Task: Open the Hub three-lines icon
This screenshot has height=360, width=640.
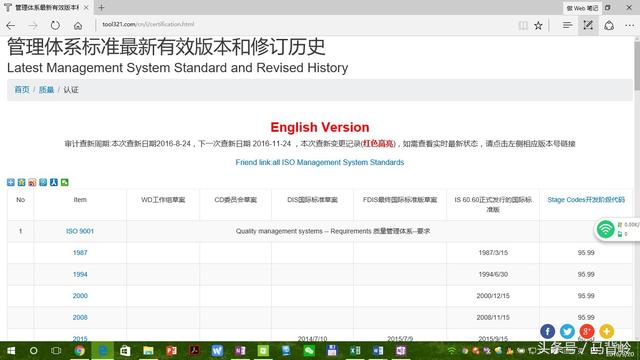Action: coord(567,25)
